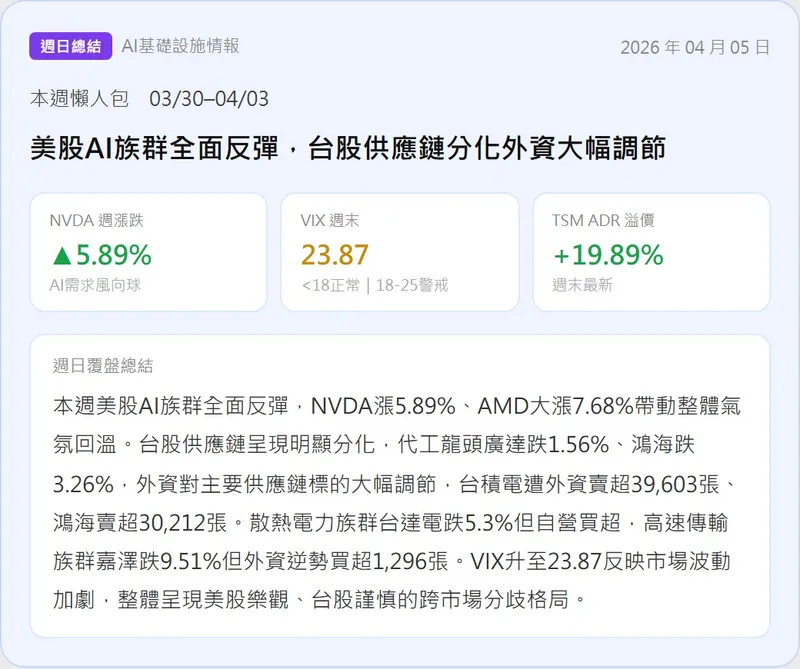Click the 週日覆盤總結 section heading
Viewport: 800px width, 669px height.
[103, 365]
